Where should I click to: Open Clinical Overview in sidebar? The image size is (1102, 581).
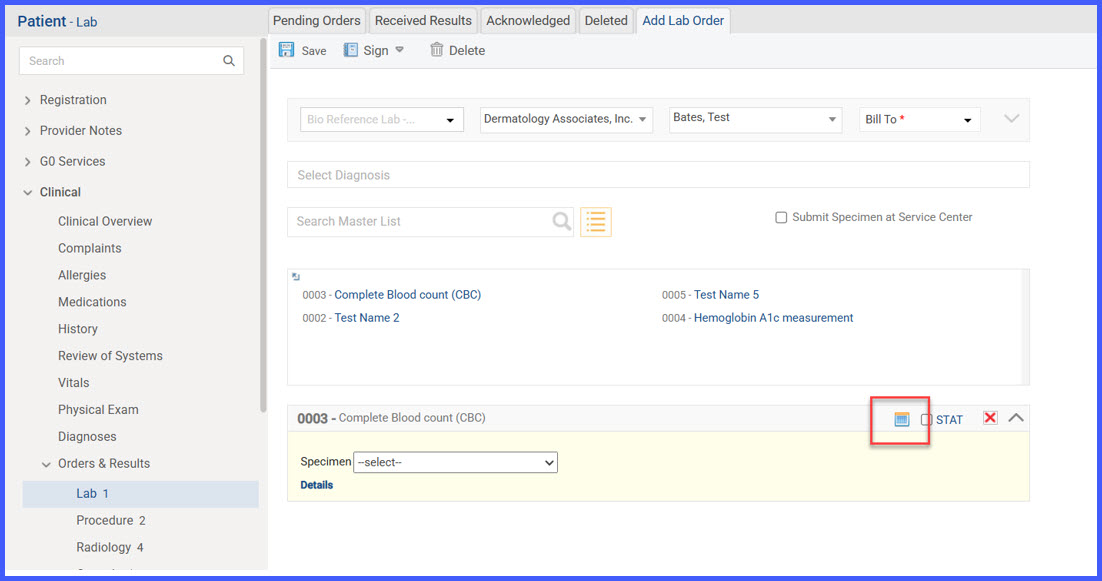click(105, 221)
